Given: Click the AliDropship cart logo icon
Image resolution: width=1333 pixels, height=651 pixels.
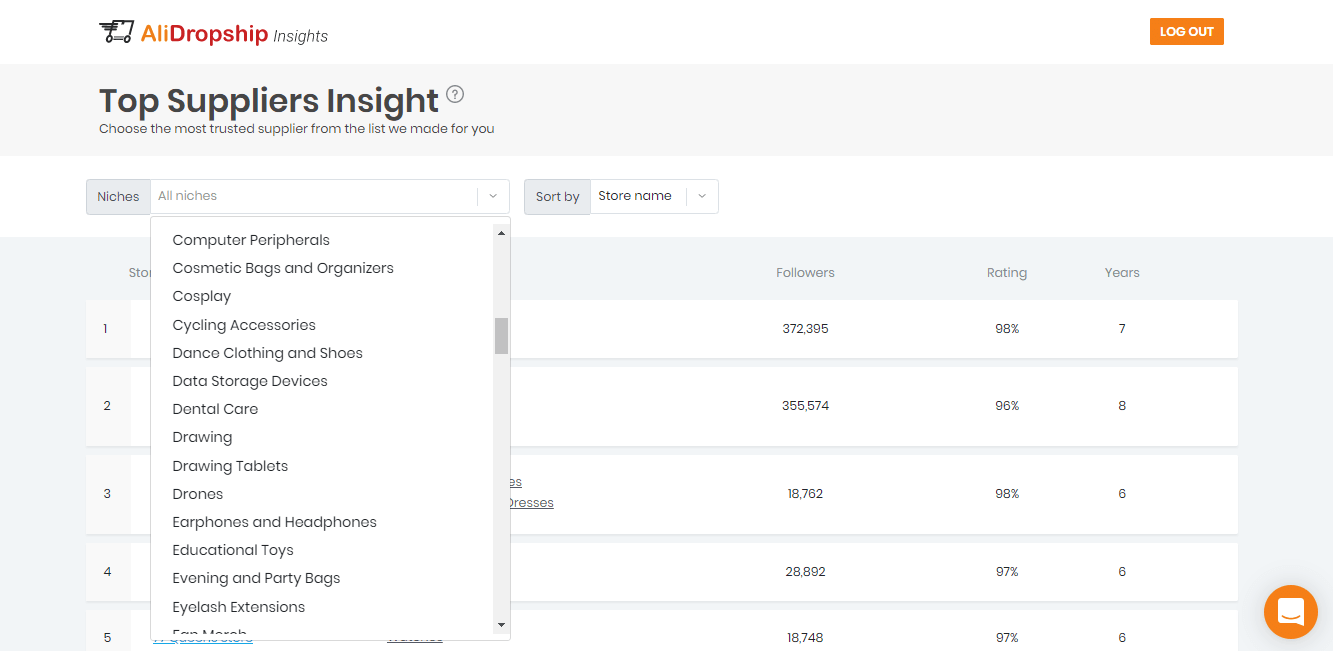Looking at the screenshot, I should coord(117,31).
